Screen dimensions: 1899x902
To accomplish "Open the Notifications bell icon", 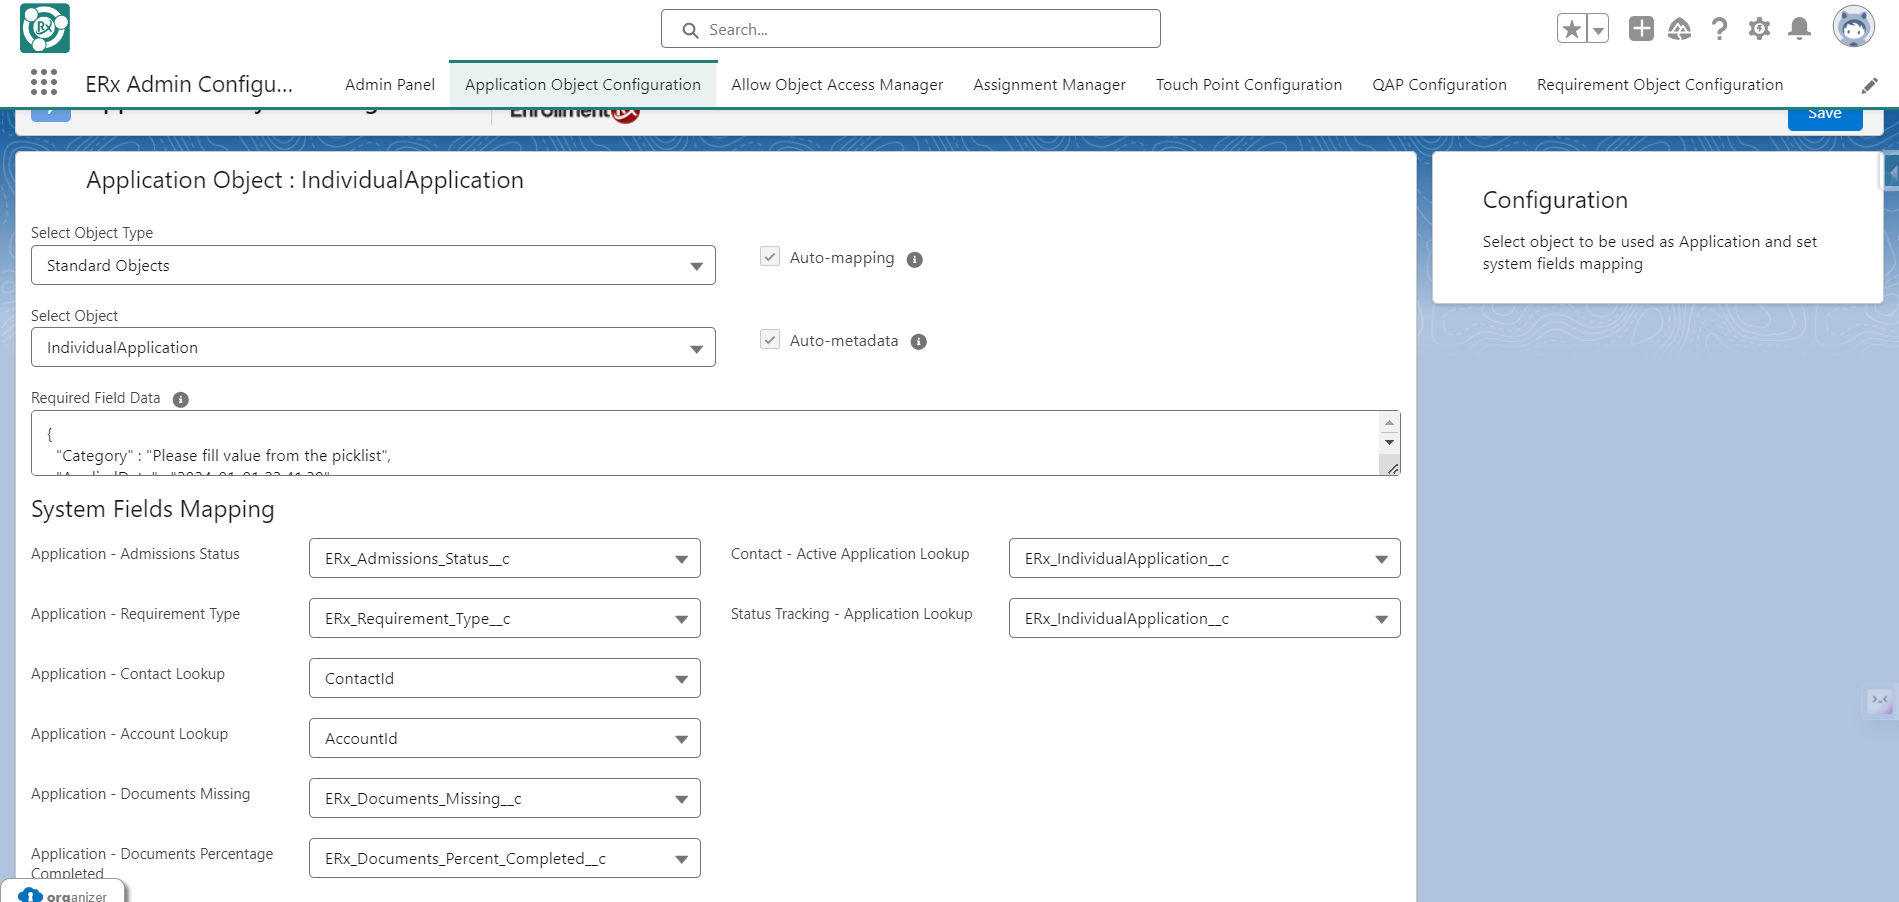I will click(1799, 29).
